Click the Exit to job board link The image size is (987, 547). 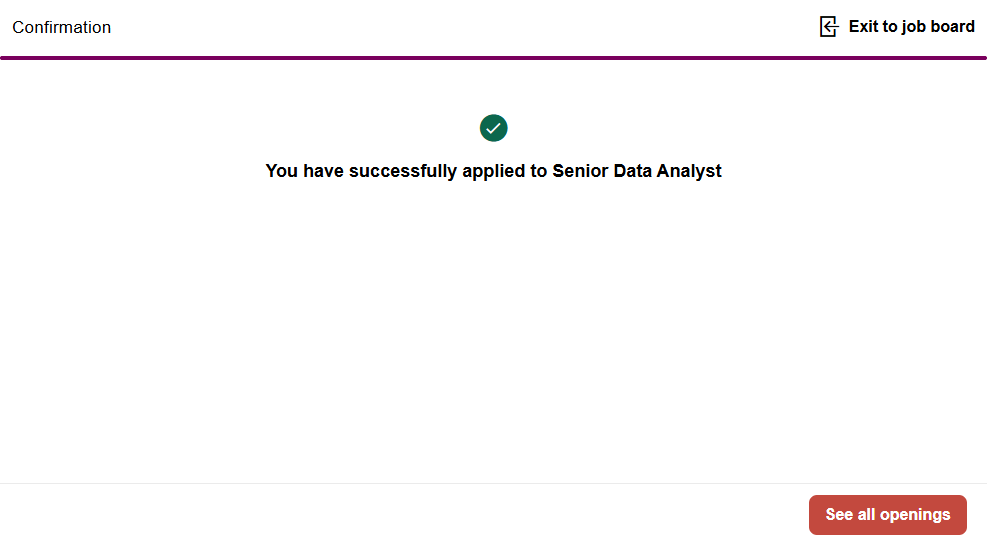[911, 27]
